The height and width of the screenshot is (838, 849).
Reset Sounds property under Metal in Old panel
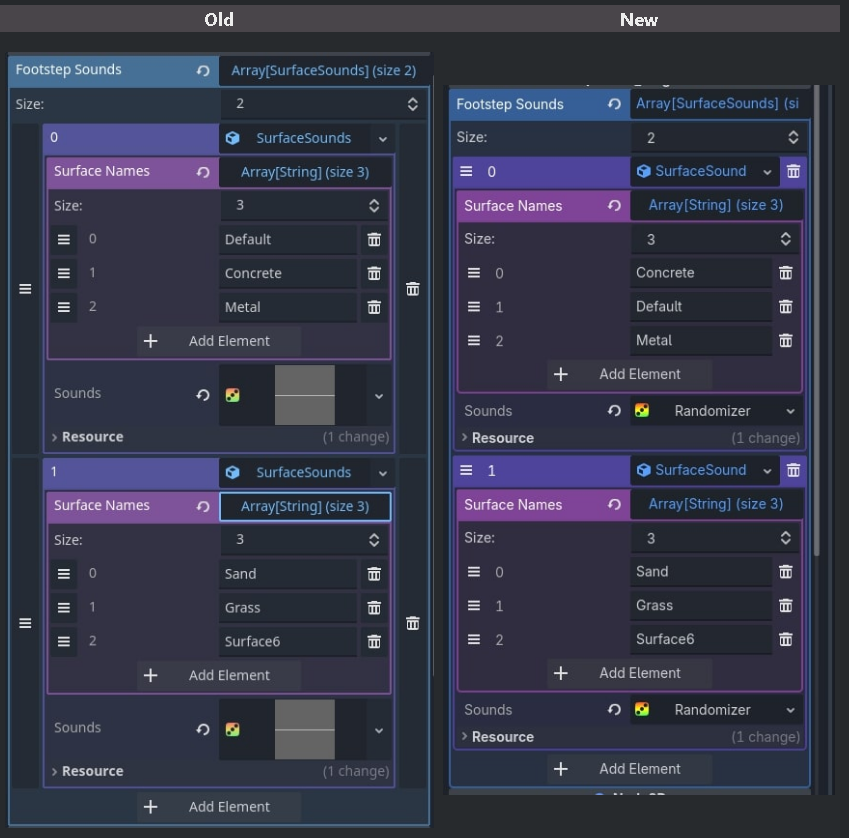[x=203, y=395]
